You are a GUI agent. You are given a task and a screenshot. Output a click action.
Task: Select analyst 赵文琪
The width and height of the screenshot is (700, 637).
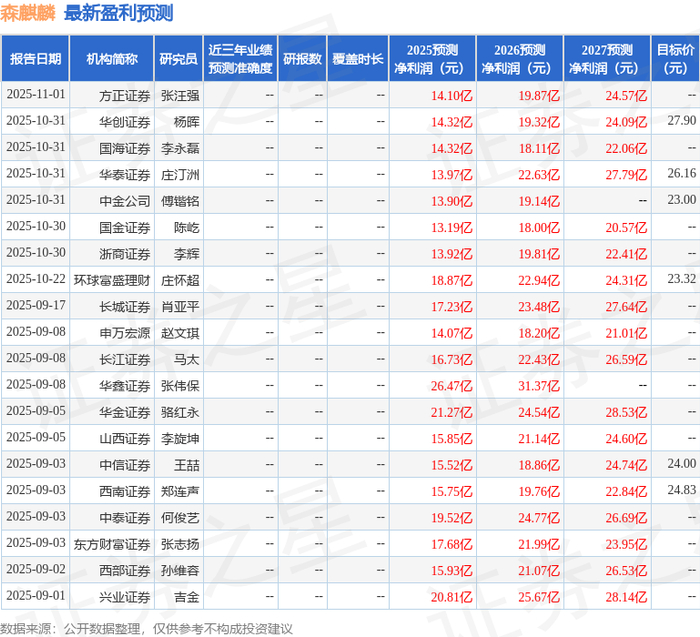[x=180, y=333]
